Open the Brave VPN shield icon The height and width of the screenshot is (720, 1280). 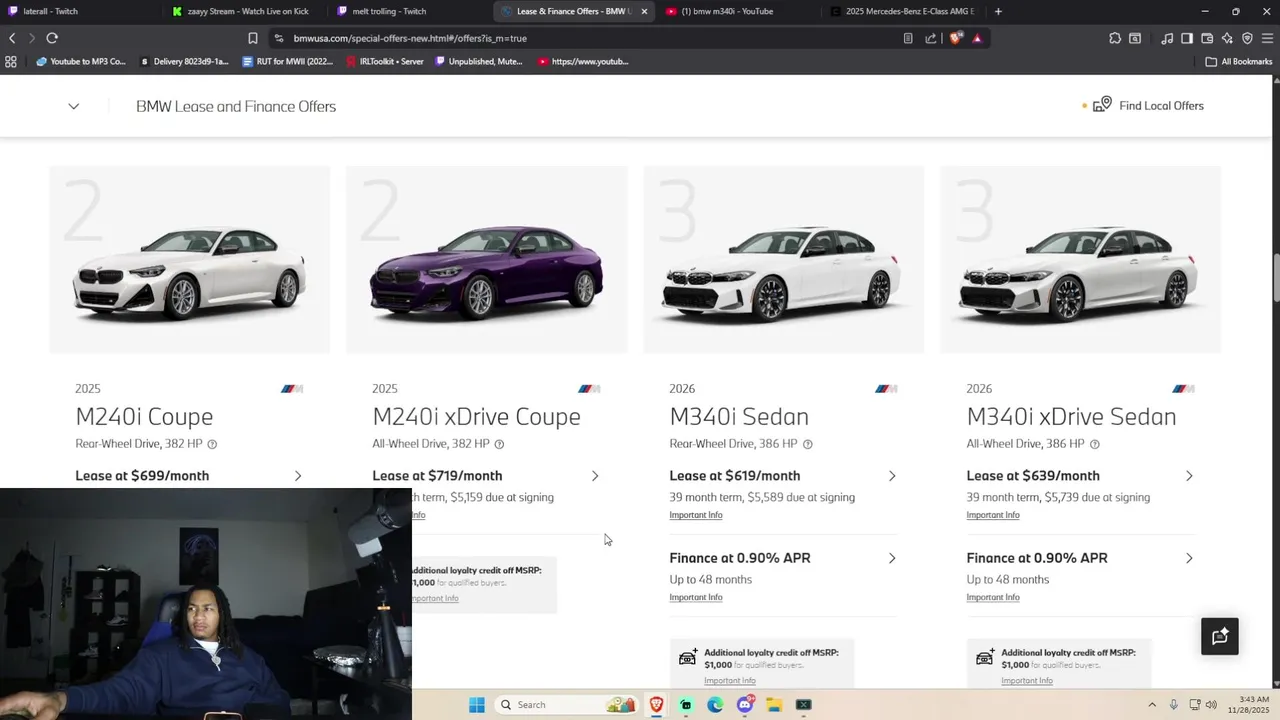coord(1247,38)
